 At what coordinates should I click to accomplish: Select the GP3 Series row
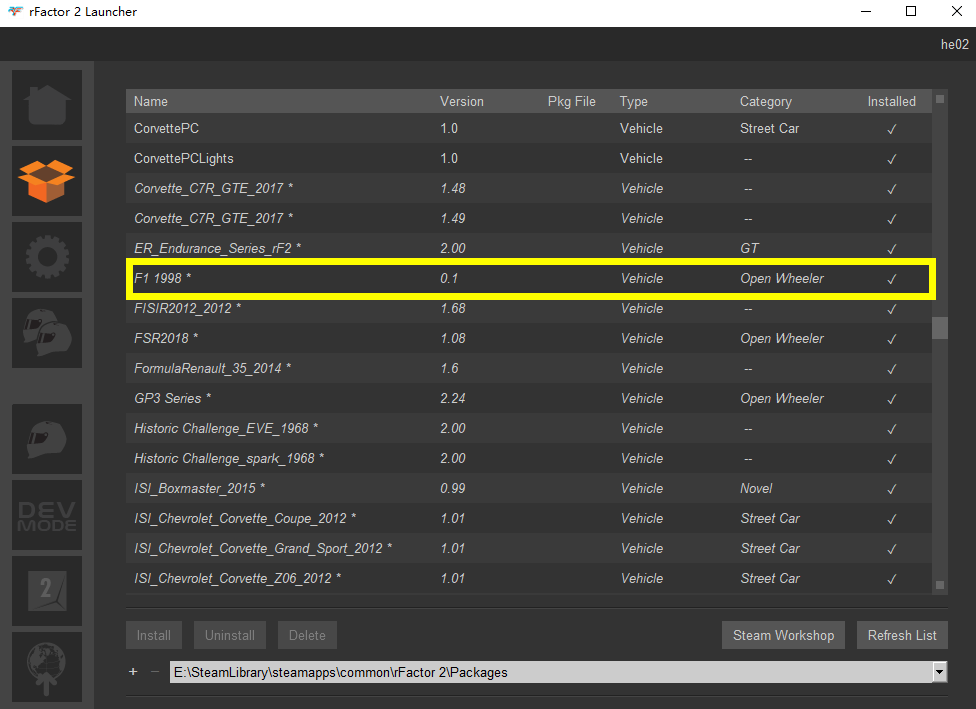click(x=528, y=398)
